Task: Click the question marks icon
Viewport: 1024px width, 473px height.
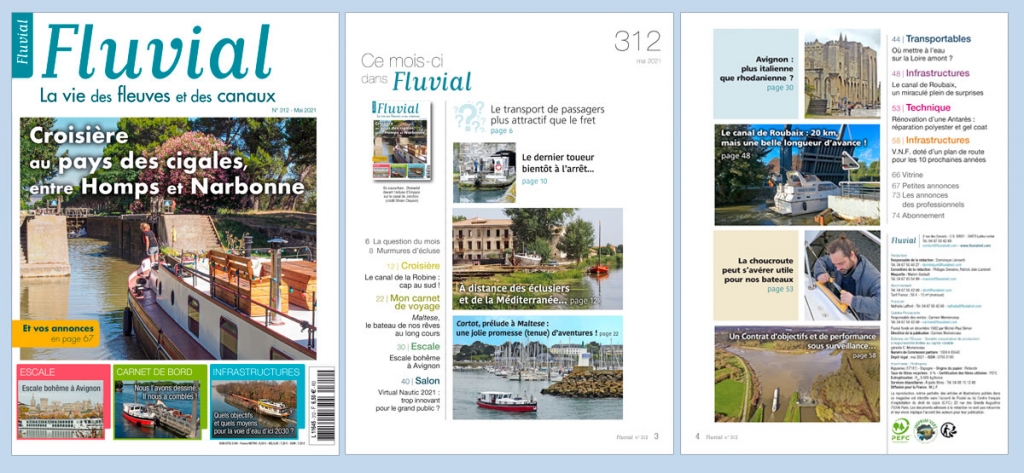Action: pos(469,117)
